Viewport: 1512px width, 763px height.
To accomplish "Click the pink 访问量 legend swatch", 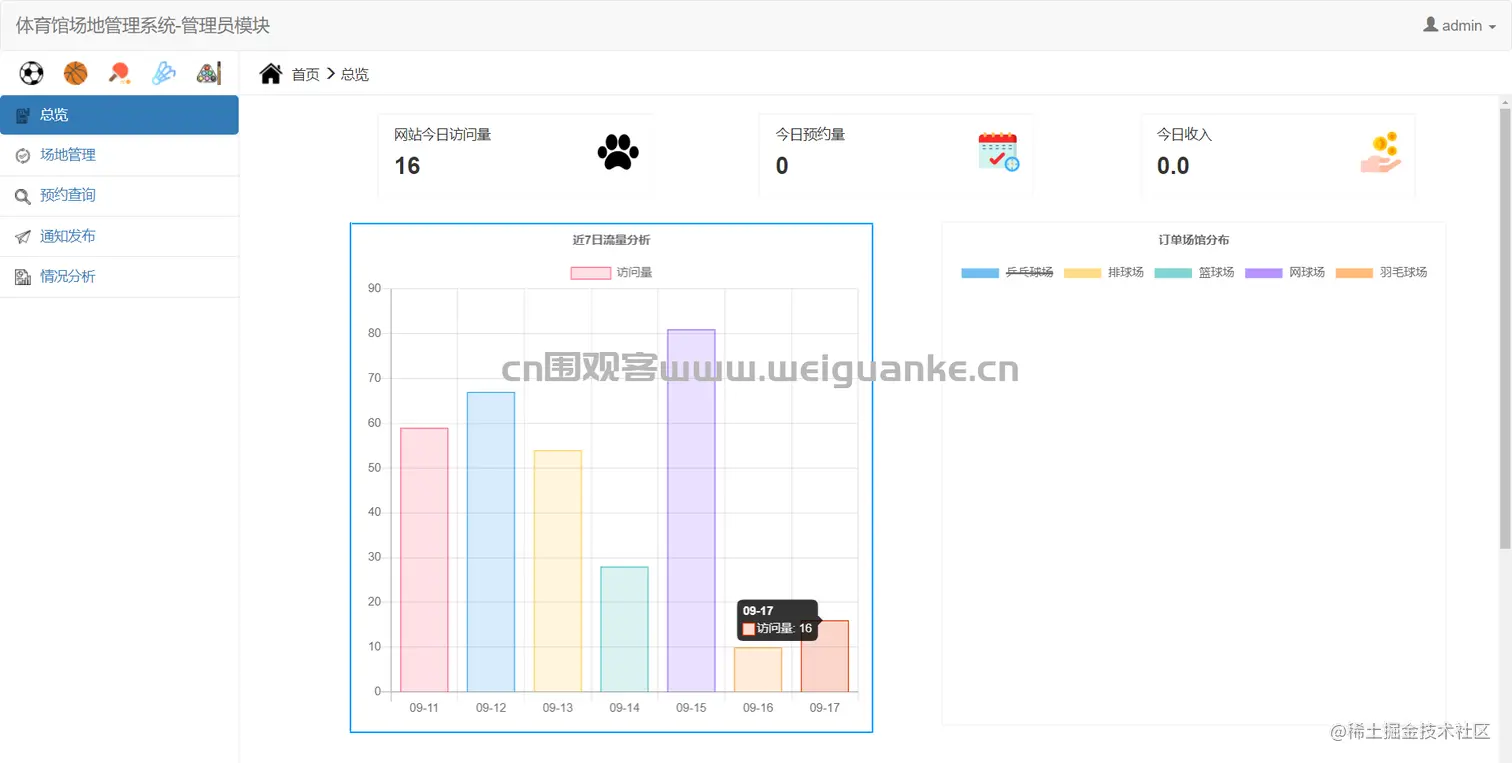I will (x=590, y=273).
